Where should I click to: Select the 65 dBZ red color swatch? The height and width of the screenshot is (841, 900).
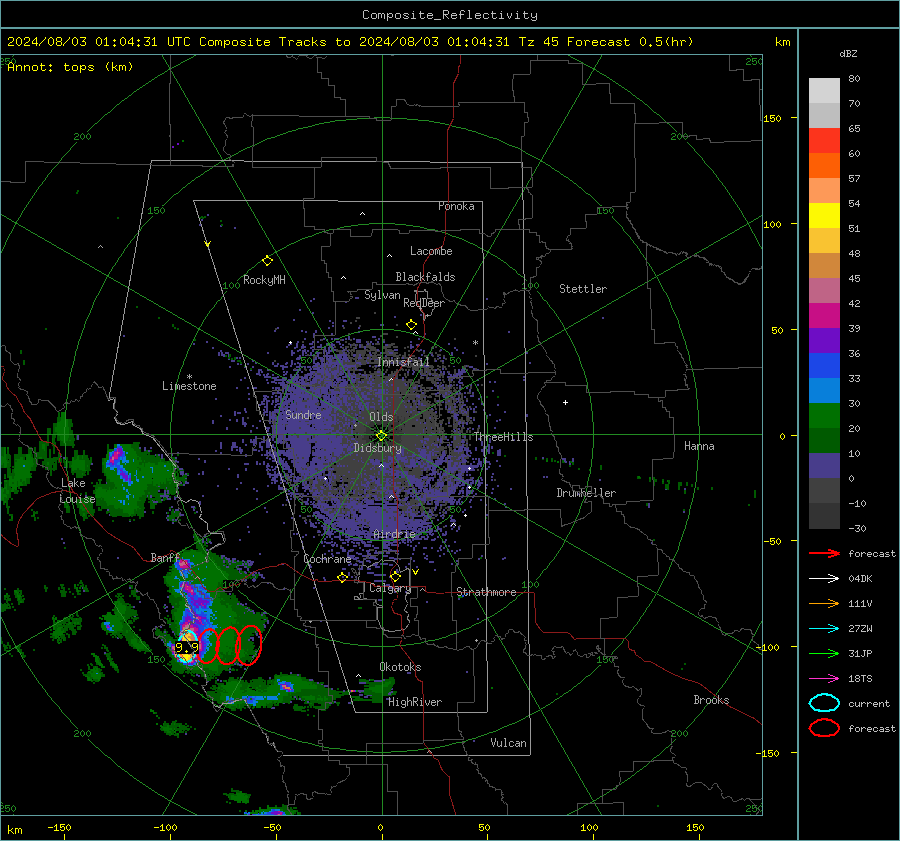[x=824, y=141]
